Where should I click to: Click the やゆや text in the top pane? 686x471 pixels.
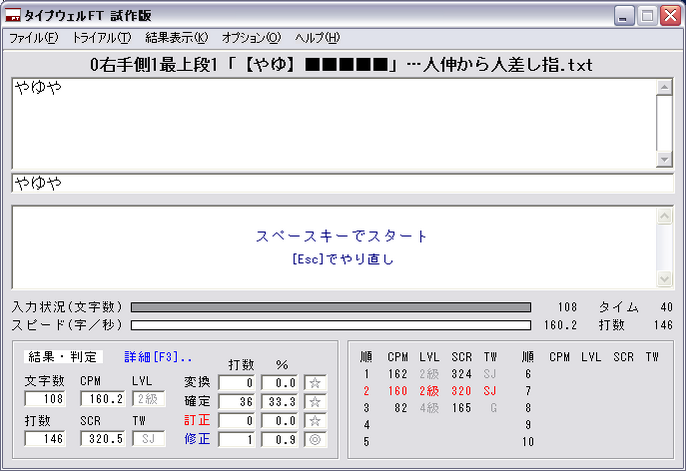click(x=38, y=88)
